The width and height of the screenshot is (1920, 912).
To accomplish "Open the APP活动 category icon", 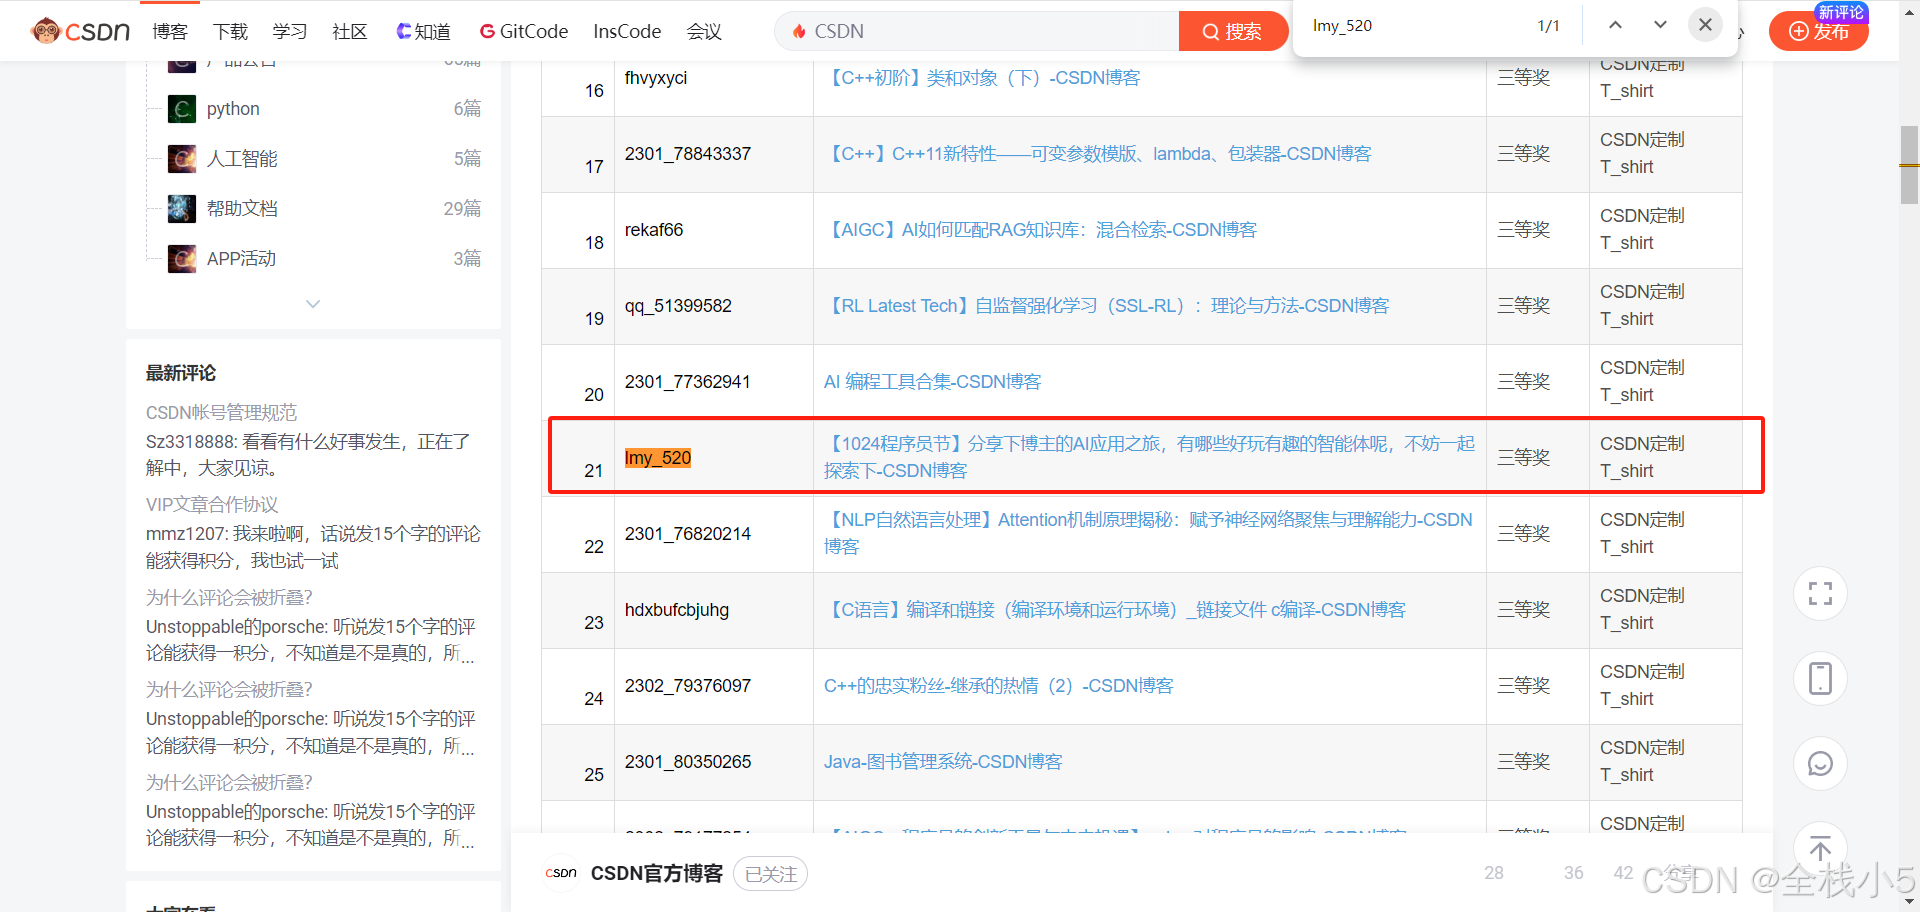I will click(x=182, y=259).
